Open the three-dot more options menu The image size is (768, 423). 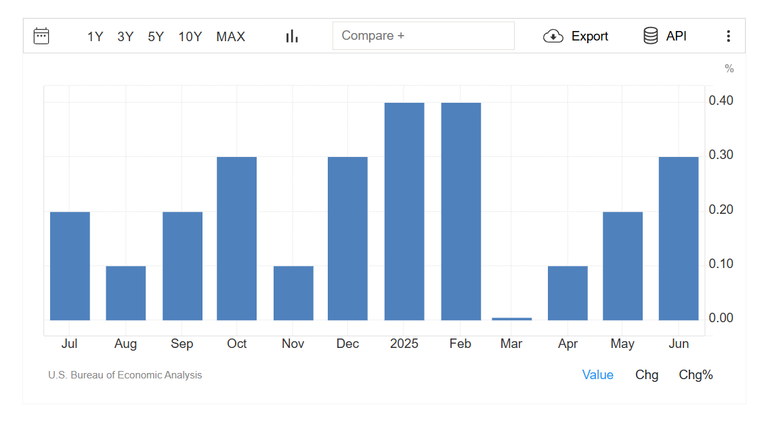click(x=728, y=36)
